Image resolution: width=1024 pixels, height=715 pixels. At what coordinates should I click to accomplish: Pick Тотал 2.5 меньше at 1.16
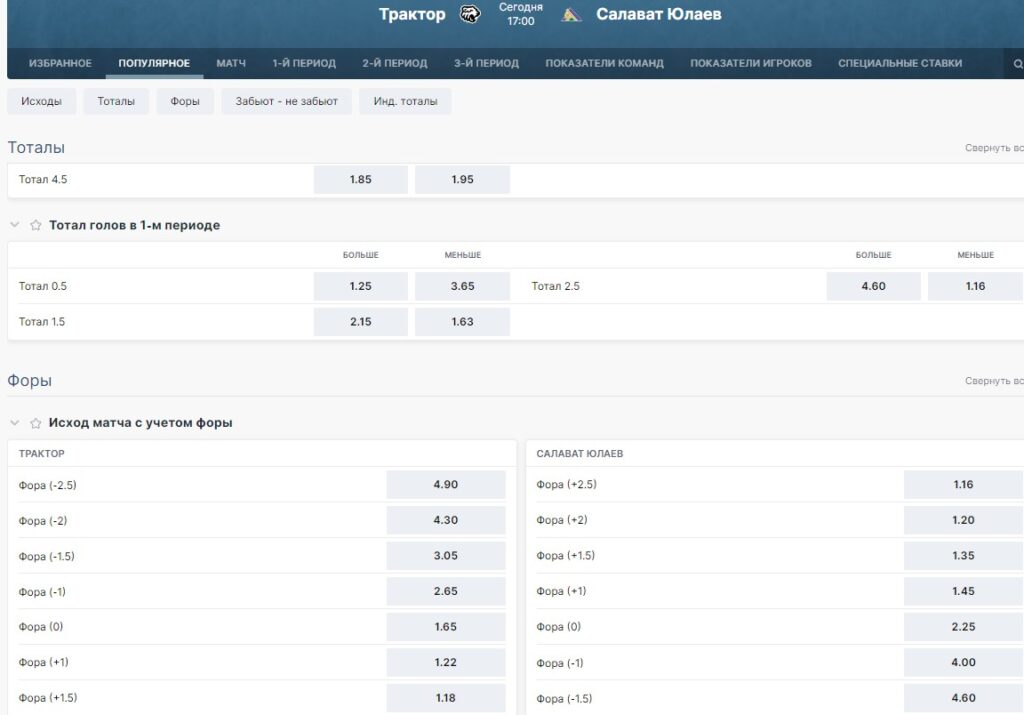pyautogui.click(x=976, y=286)
